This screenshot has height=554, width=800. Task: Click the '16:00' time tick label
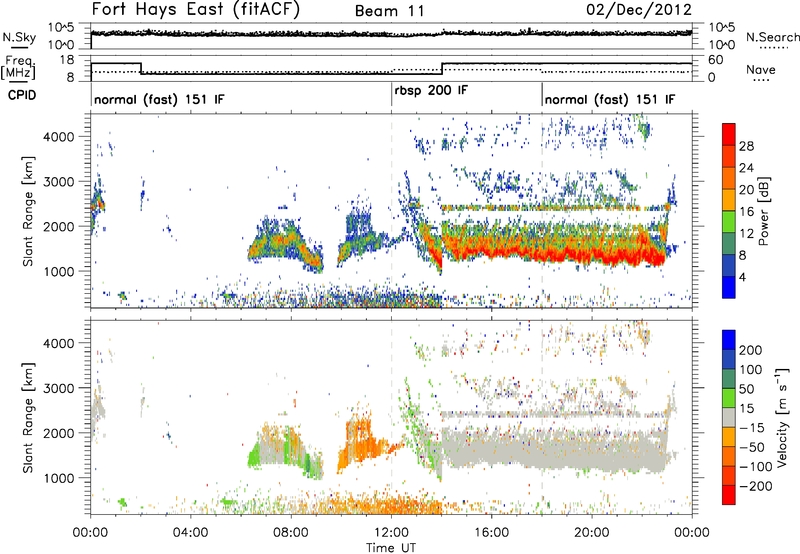pos(491,533)
